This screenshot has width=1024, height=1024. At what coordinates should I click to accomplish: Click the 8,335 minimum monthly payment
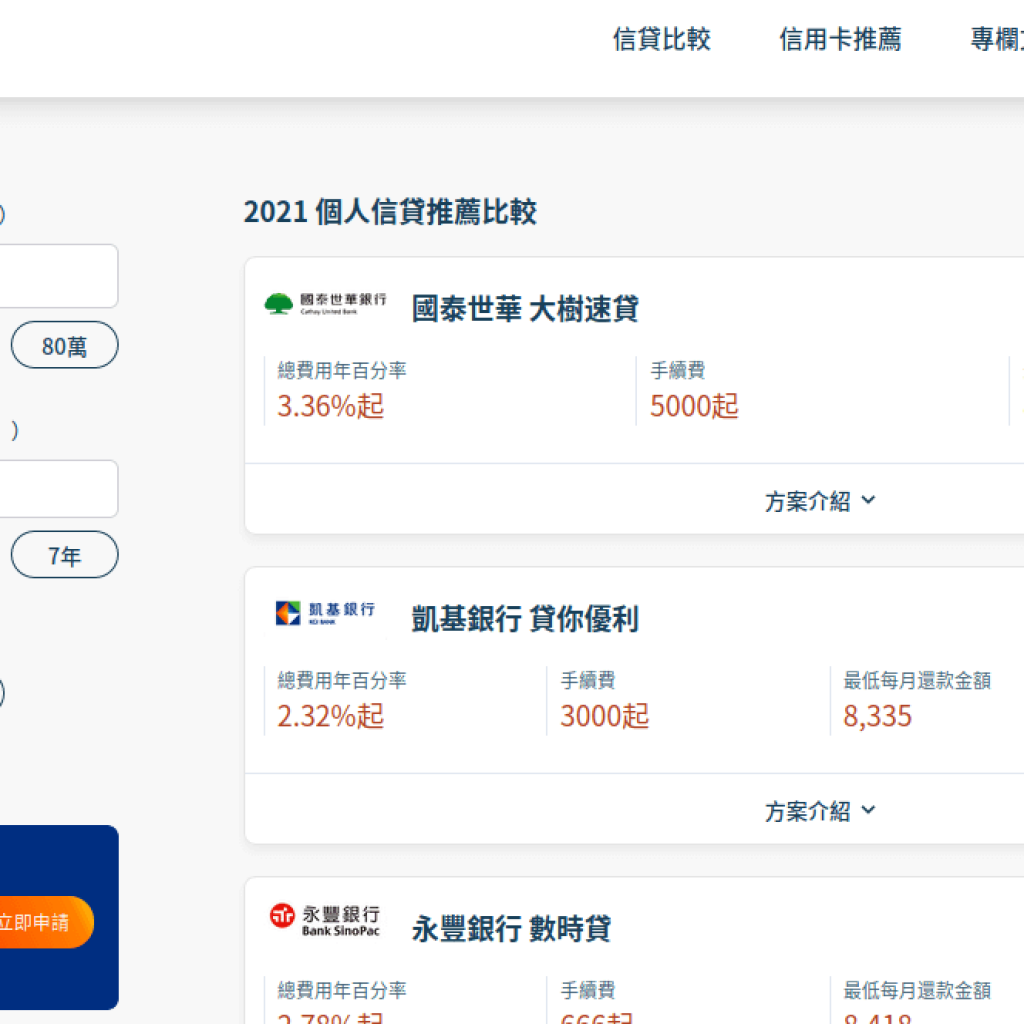(877, 716)
